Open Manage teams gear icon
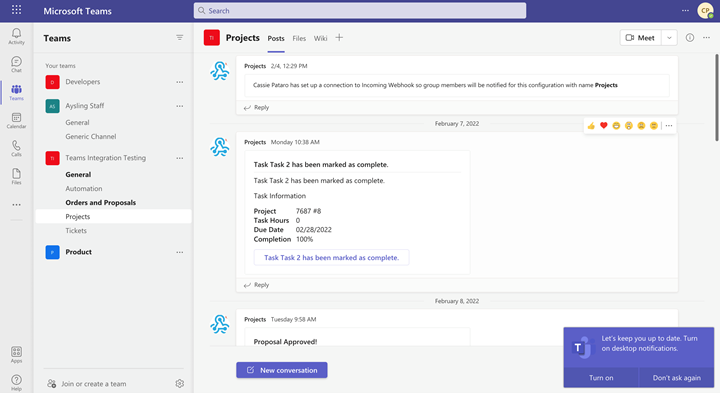 pyautogui.click(x=180, y=383)
